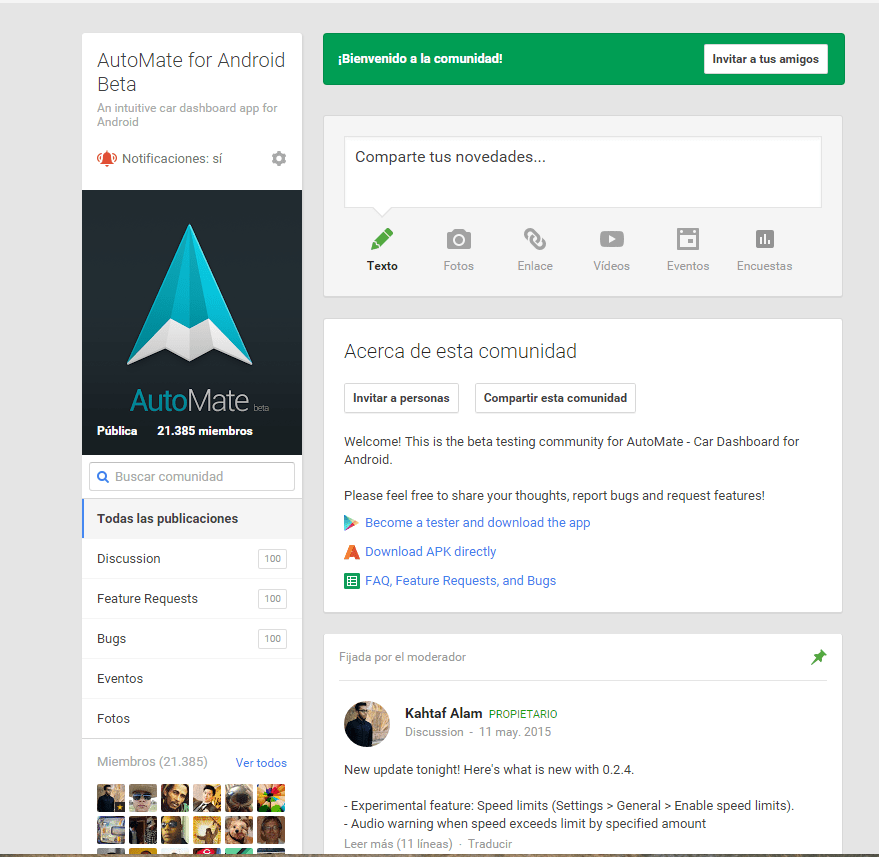Open the Discussion category
This screenshot has width=879, height=857.
[x=192, y=559]
